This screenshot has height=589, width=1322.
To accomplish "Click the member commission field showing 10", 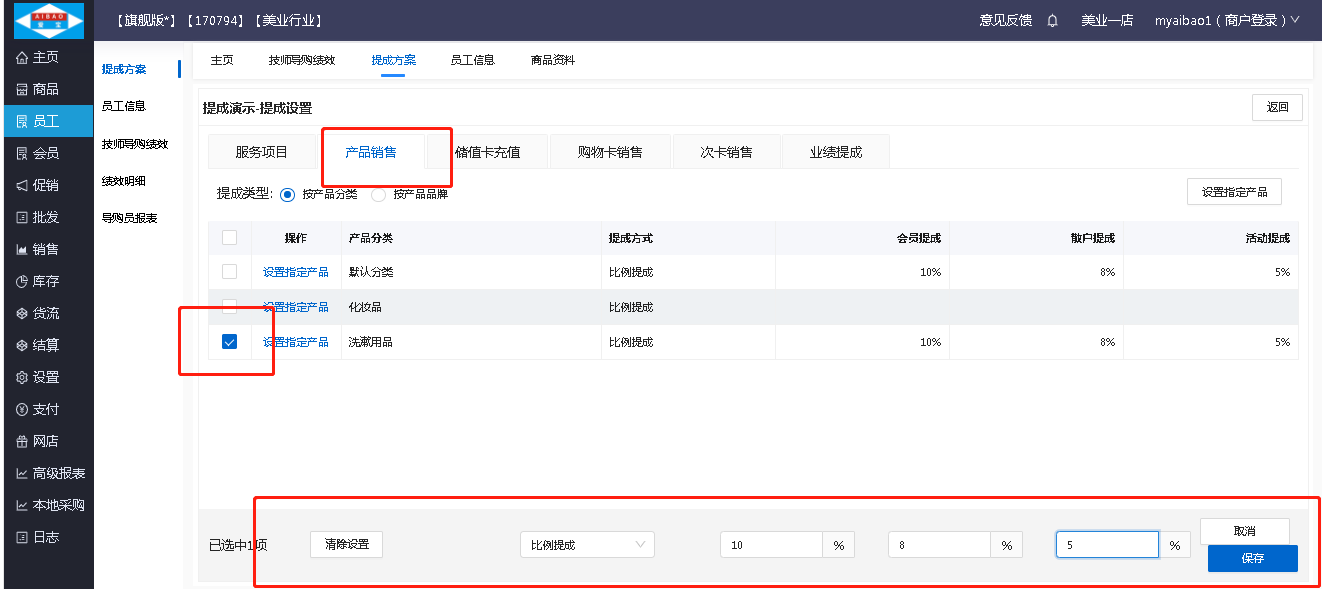I will (771, 545).
